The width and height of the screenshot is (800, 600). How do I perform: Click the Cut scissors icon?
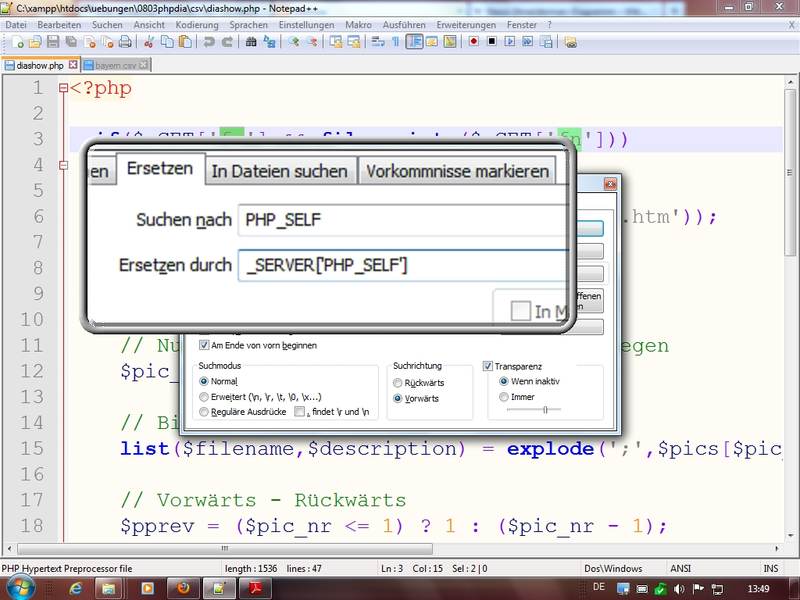coord(149,42)
